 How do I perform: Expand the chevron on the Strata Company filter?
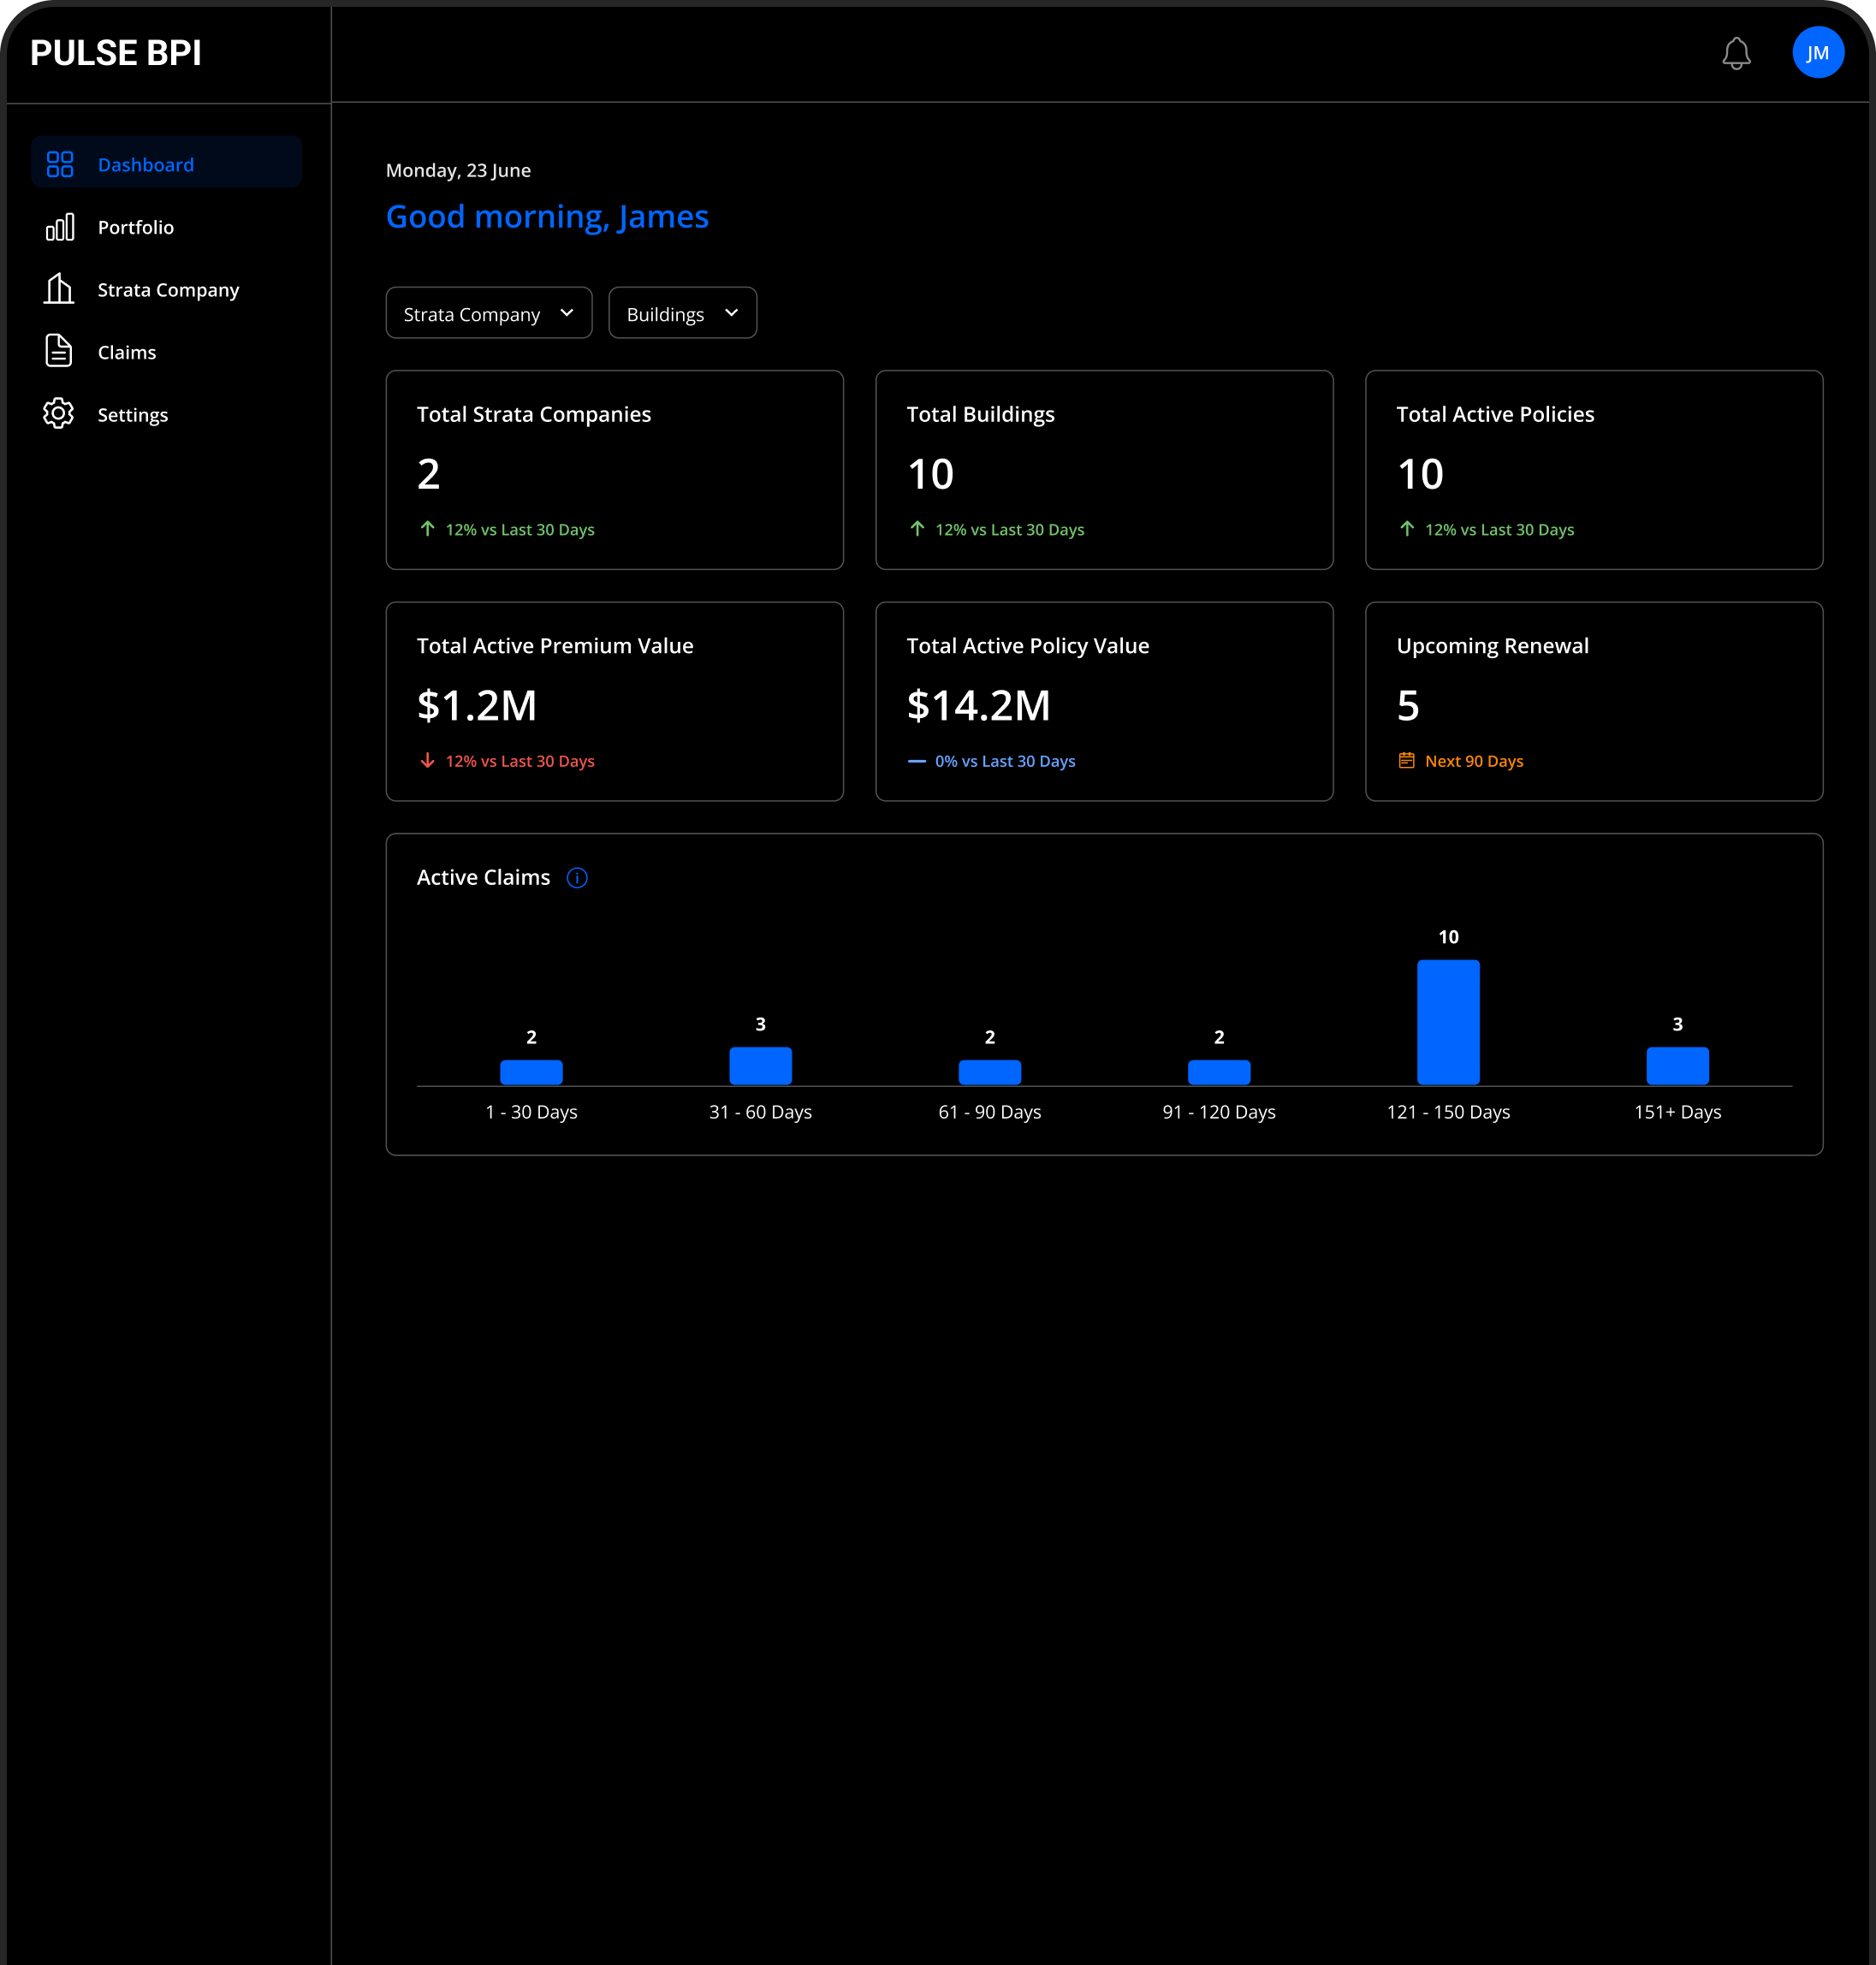(x=567, y=313)
